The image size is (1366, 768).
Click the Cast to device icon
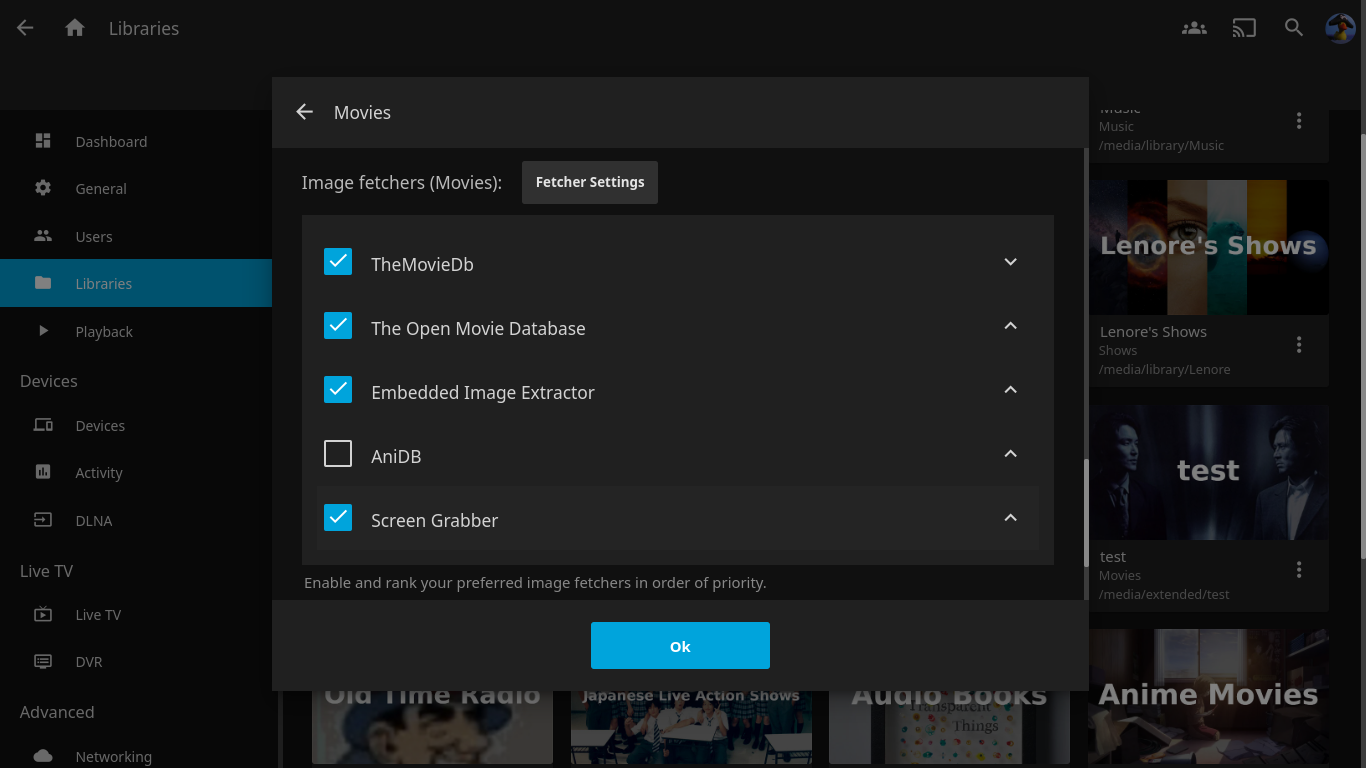[x=1244, y=28]
